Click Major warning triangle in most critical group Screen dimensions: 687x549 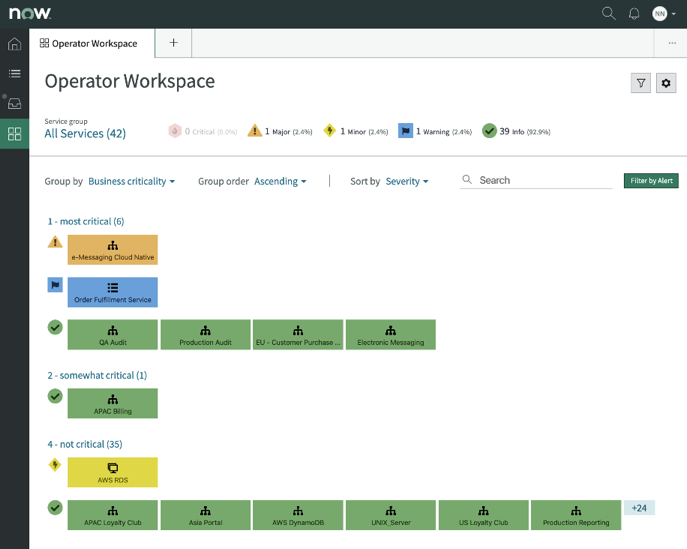(x=55, y=242)
